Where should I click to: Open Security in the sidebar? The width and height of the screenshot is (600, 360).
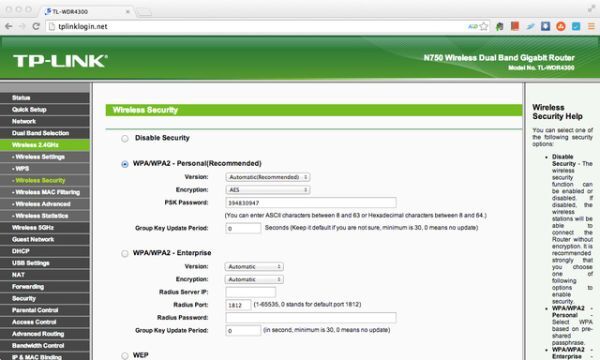click(45, 299)
